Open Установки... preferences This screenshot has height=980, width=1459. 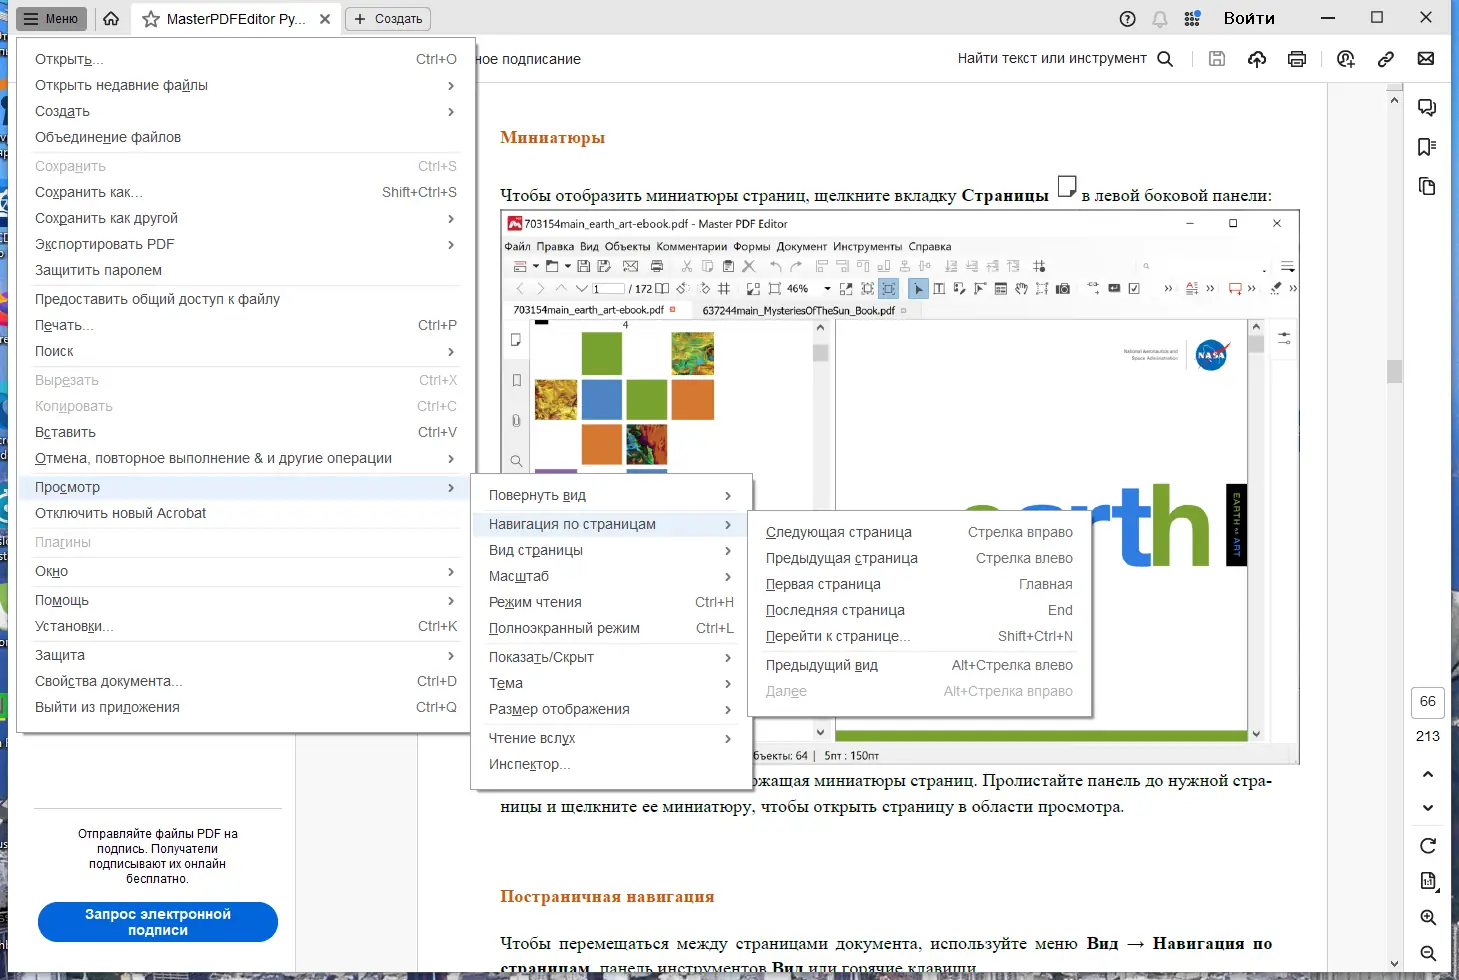[246, 626]
